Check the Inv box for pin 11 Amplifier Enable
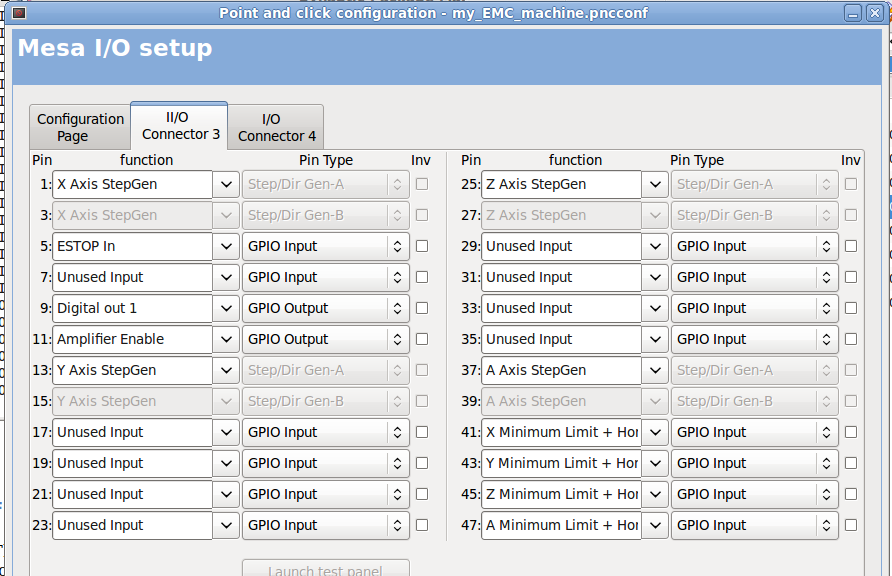The image size is (892, 576). coord(422,339)
